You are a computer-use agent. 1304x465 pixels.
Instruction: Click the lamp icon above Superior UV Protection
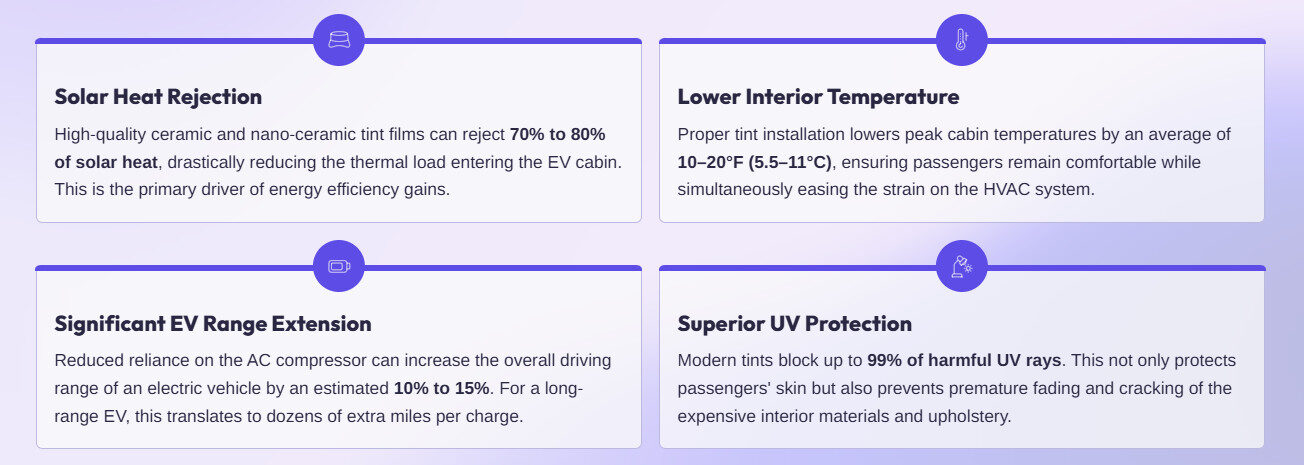pos(961,267)
